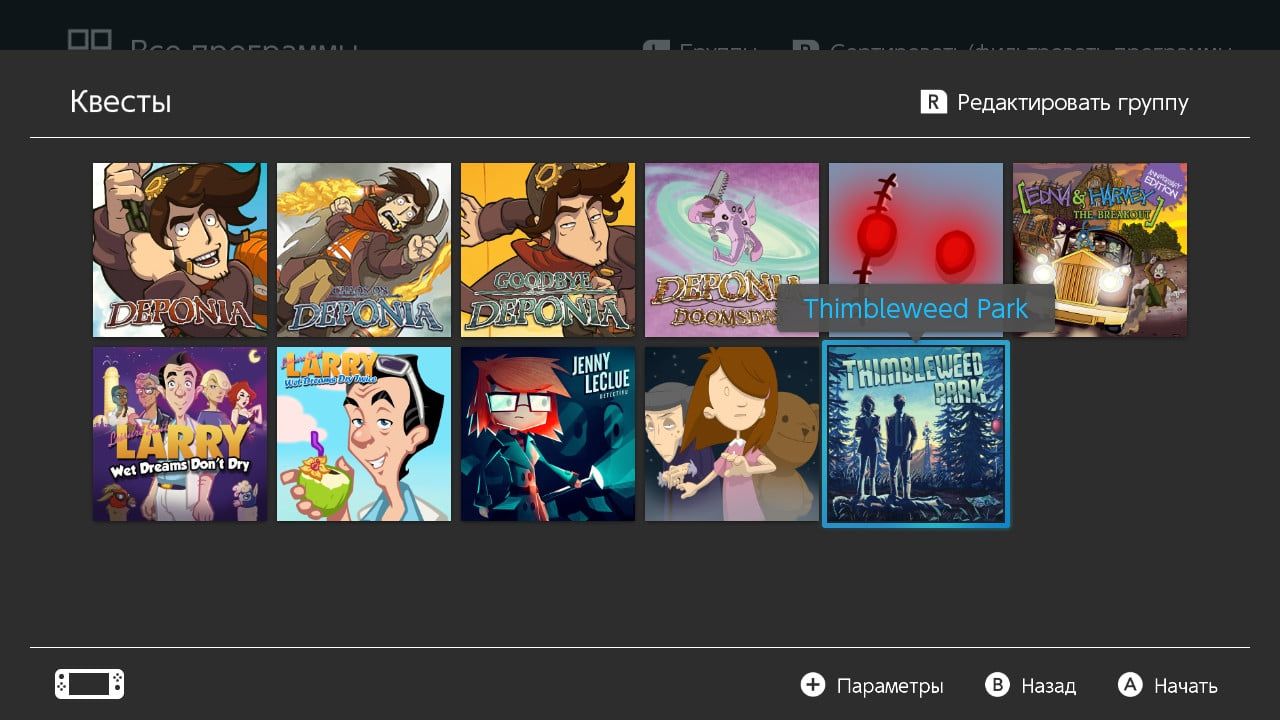Go back with Назад
This screenshot has width=1280, height=720.
pyautogui.click(x=1048, y=686)
